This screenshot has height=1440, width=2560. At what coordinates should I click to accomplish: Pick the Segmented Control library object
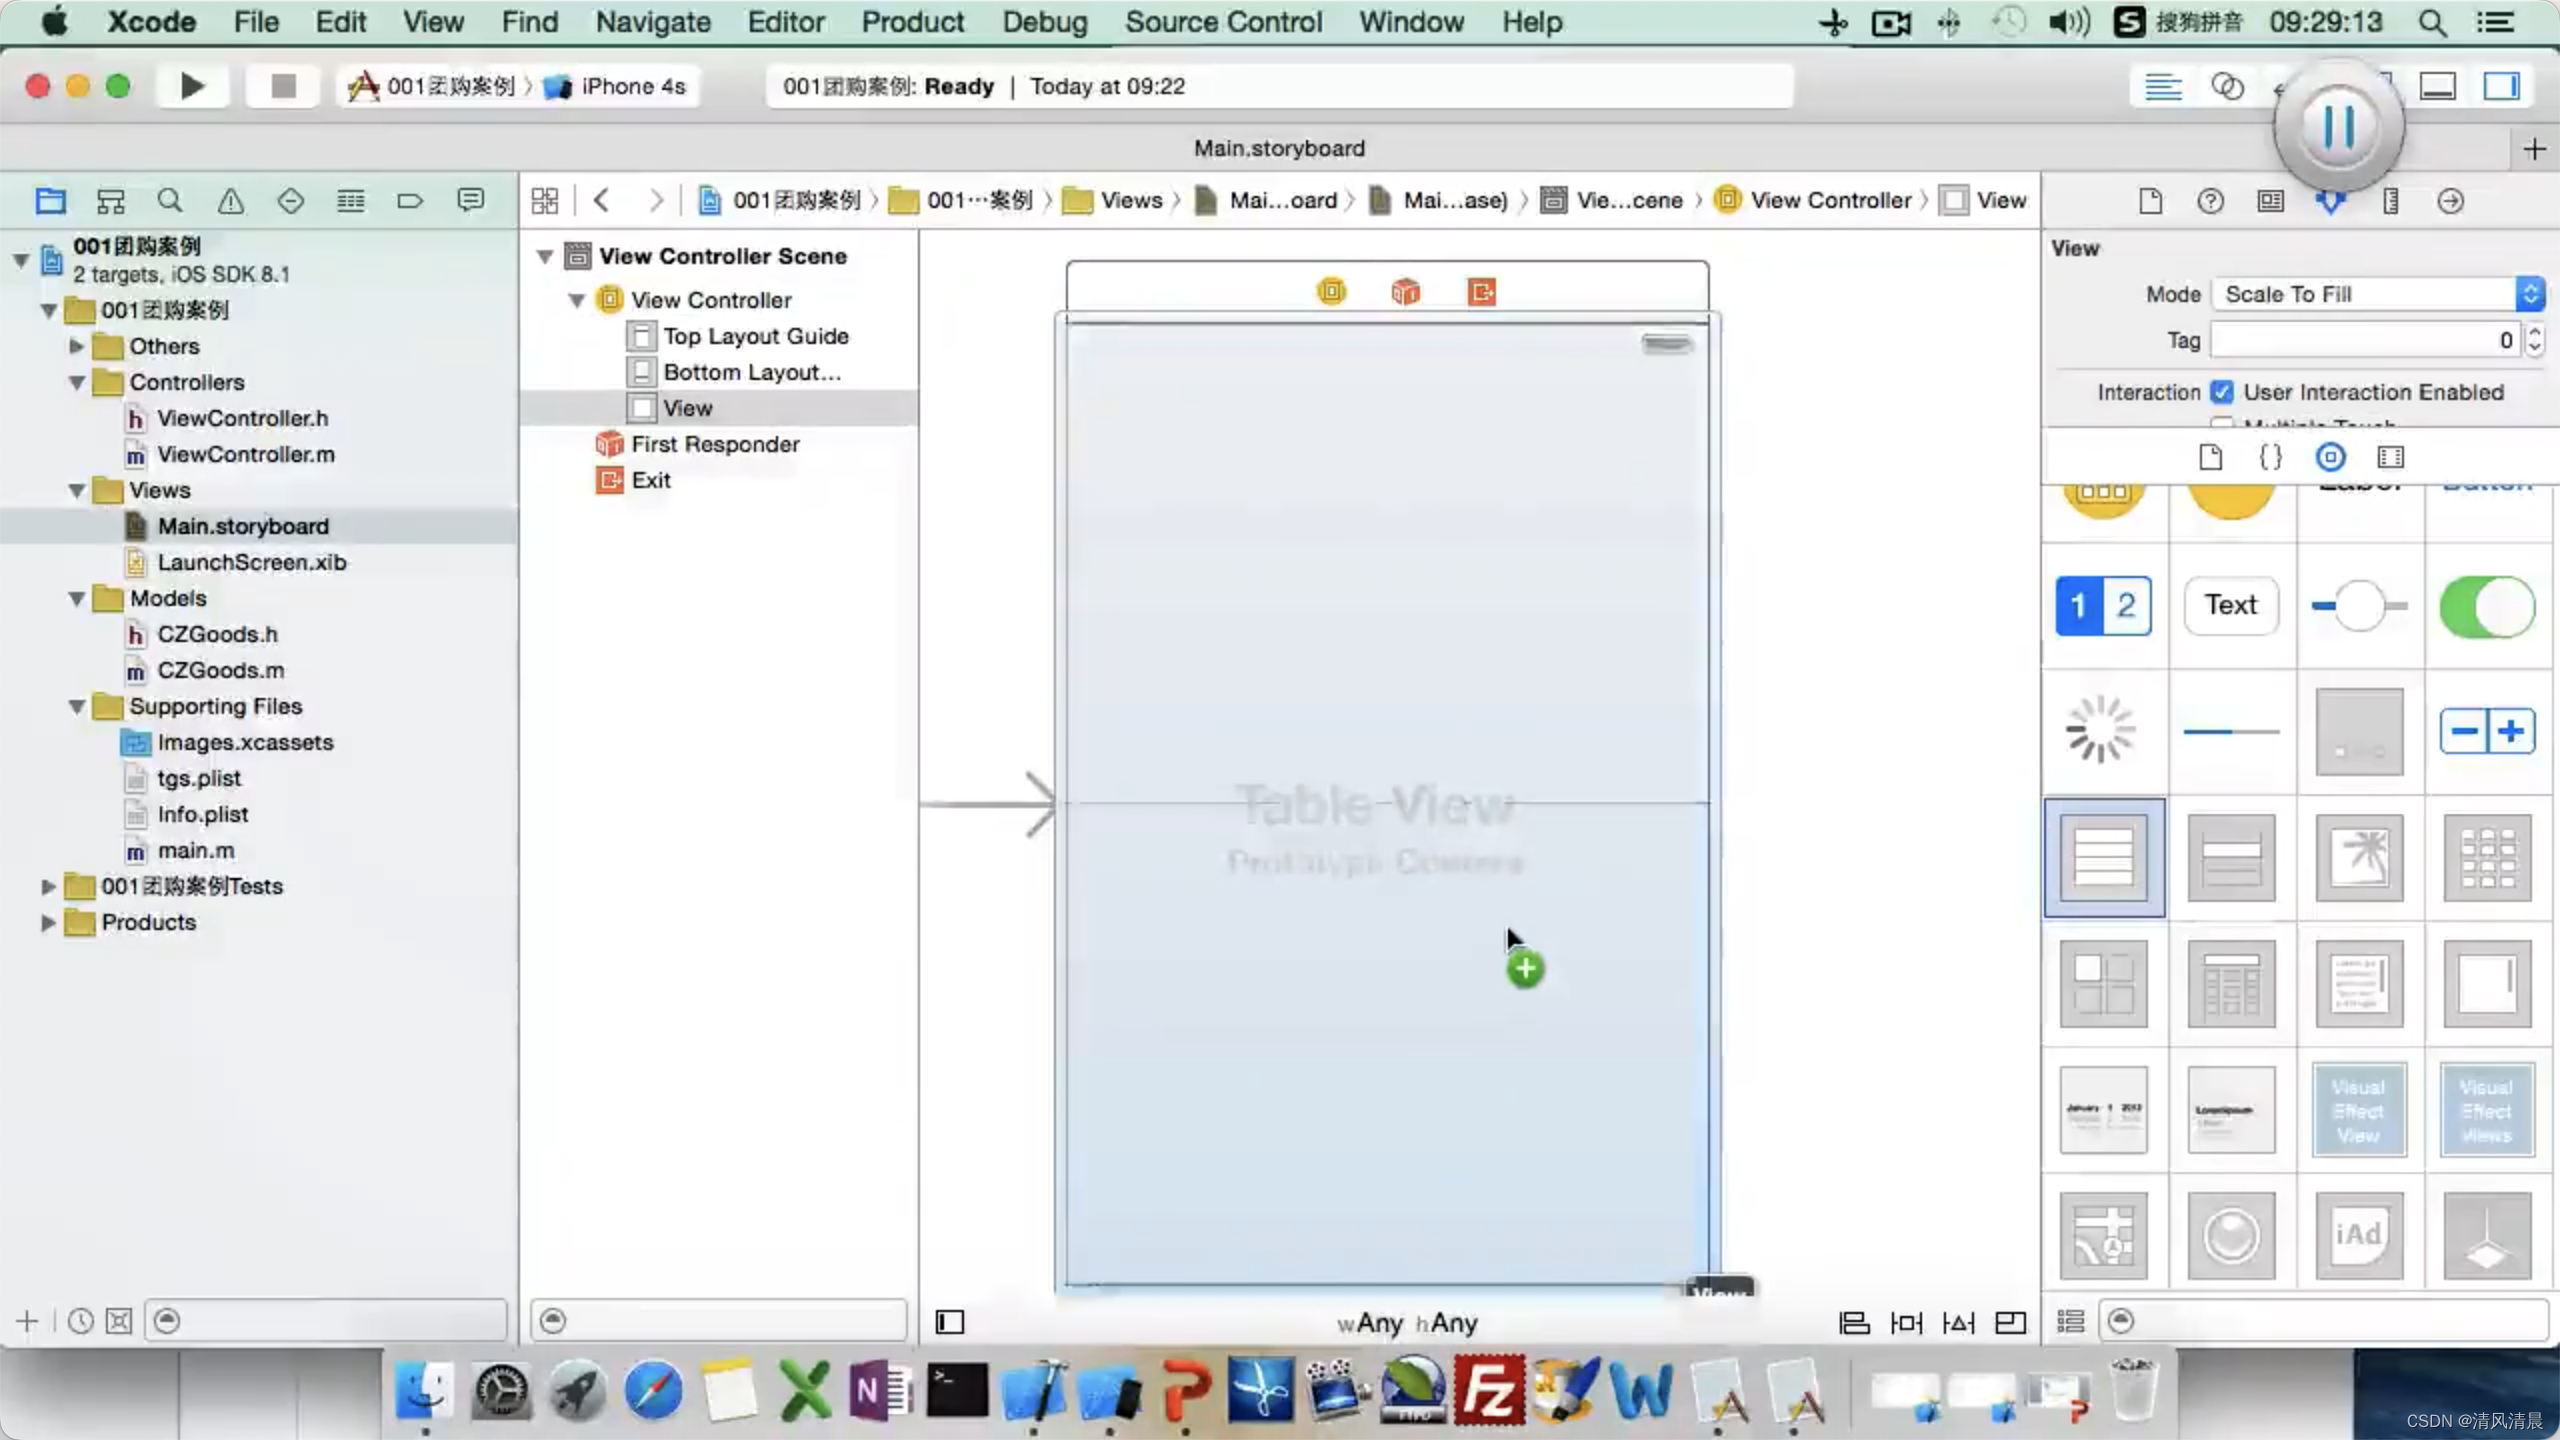(x=2103, y=605)
